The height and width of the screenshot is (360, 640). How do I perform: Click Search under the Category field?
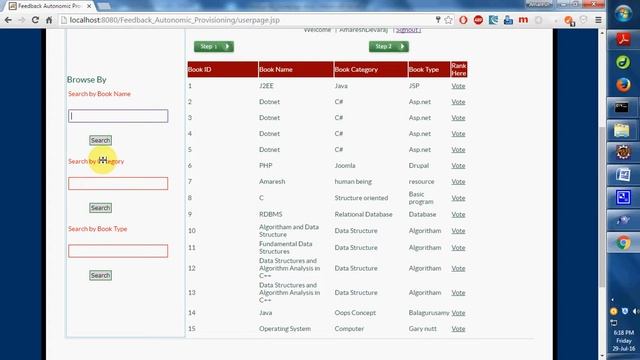[100, 208]
